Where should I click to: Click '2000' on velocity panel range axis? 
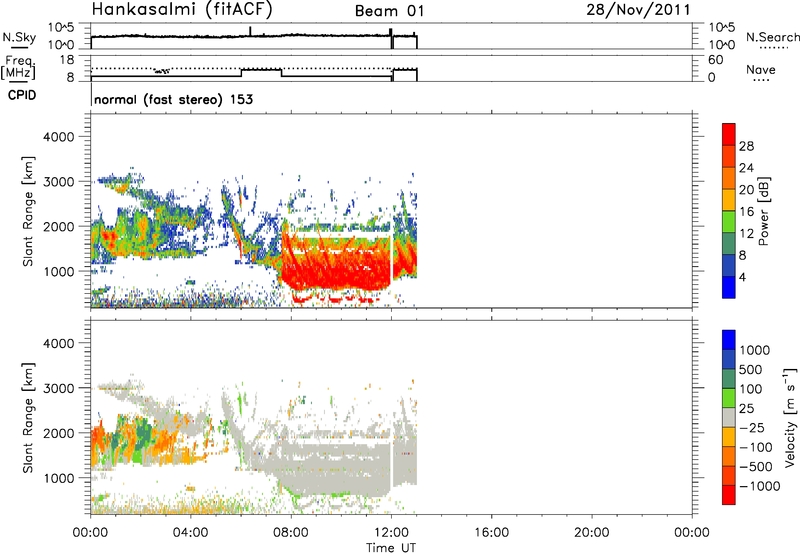pos(58,433)
